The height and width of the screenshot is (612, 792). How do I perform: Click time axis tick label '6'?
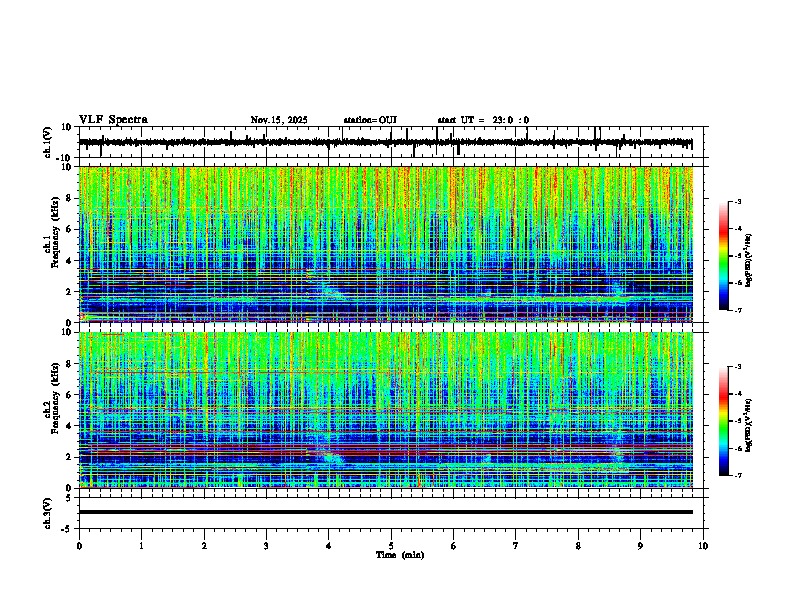point(454,546)
